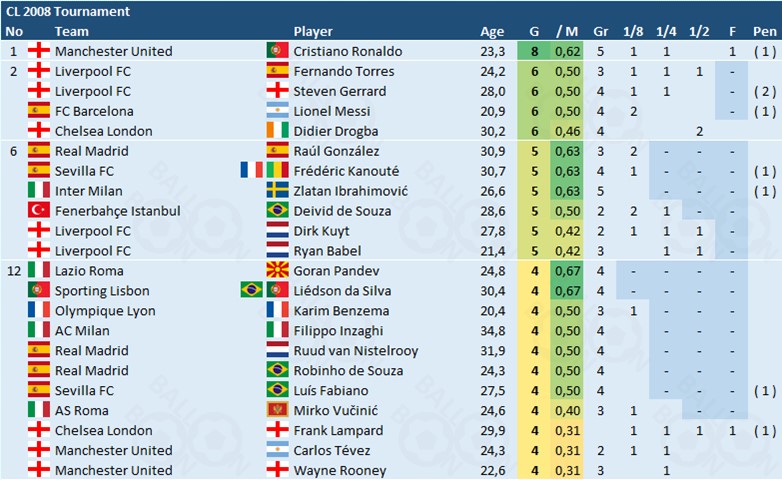Image resolution: width=782 pixels, height=480 pixels.
Task: Click the Ivory Coast flag beside Didier Drogba
Action: point(278,131)
